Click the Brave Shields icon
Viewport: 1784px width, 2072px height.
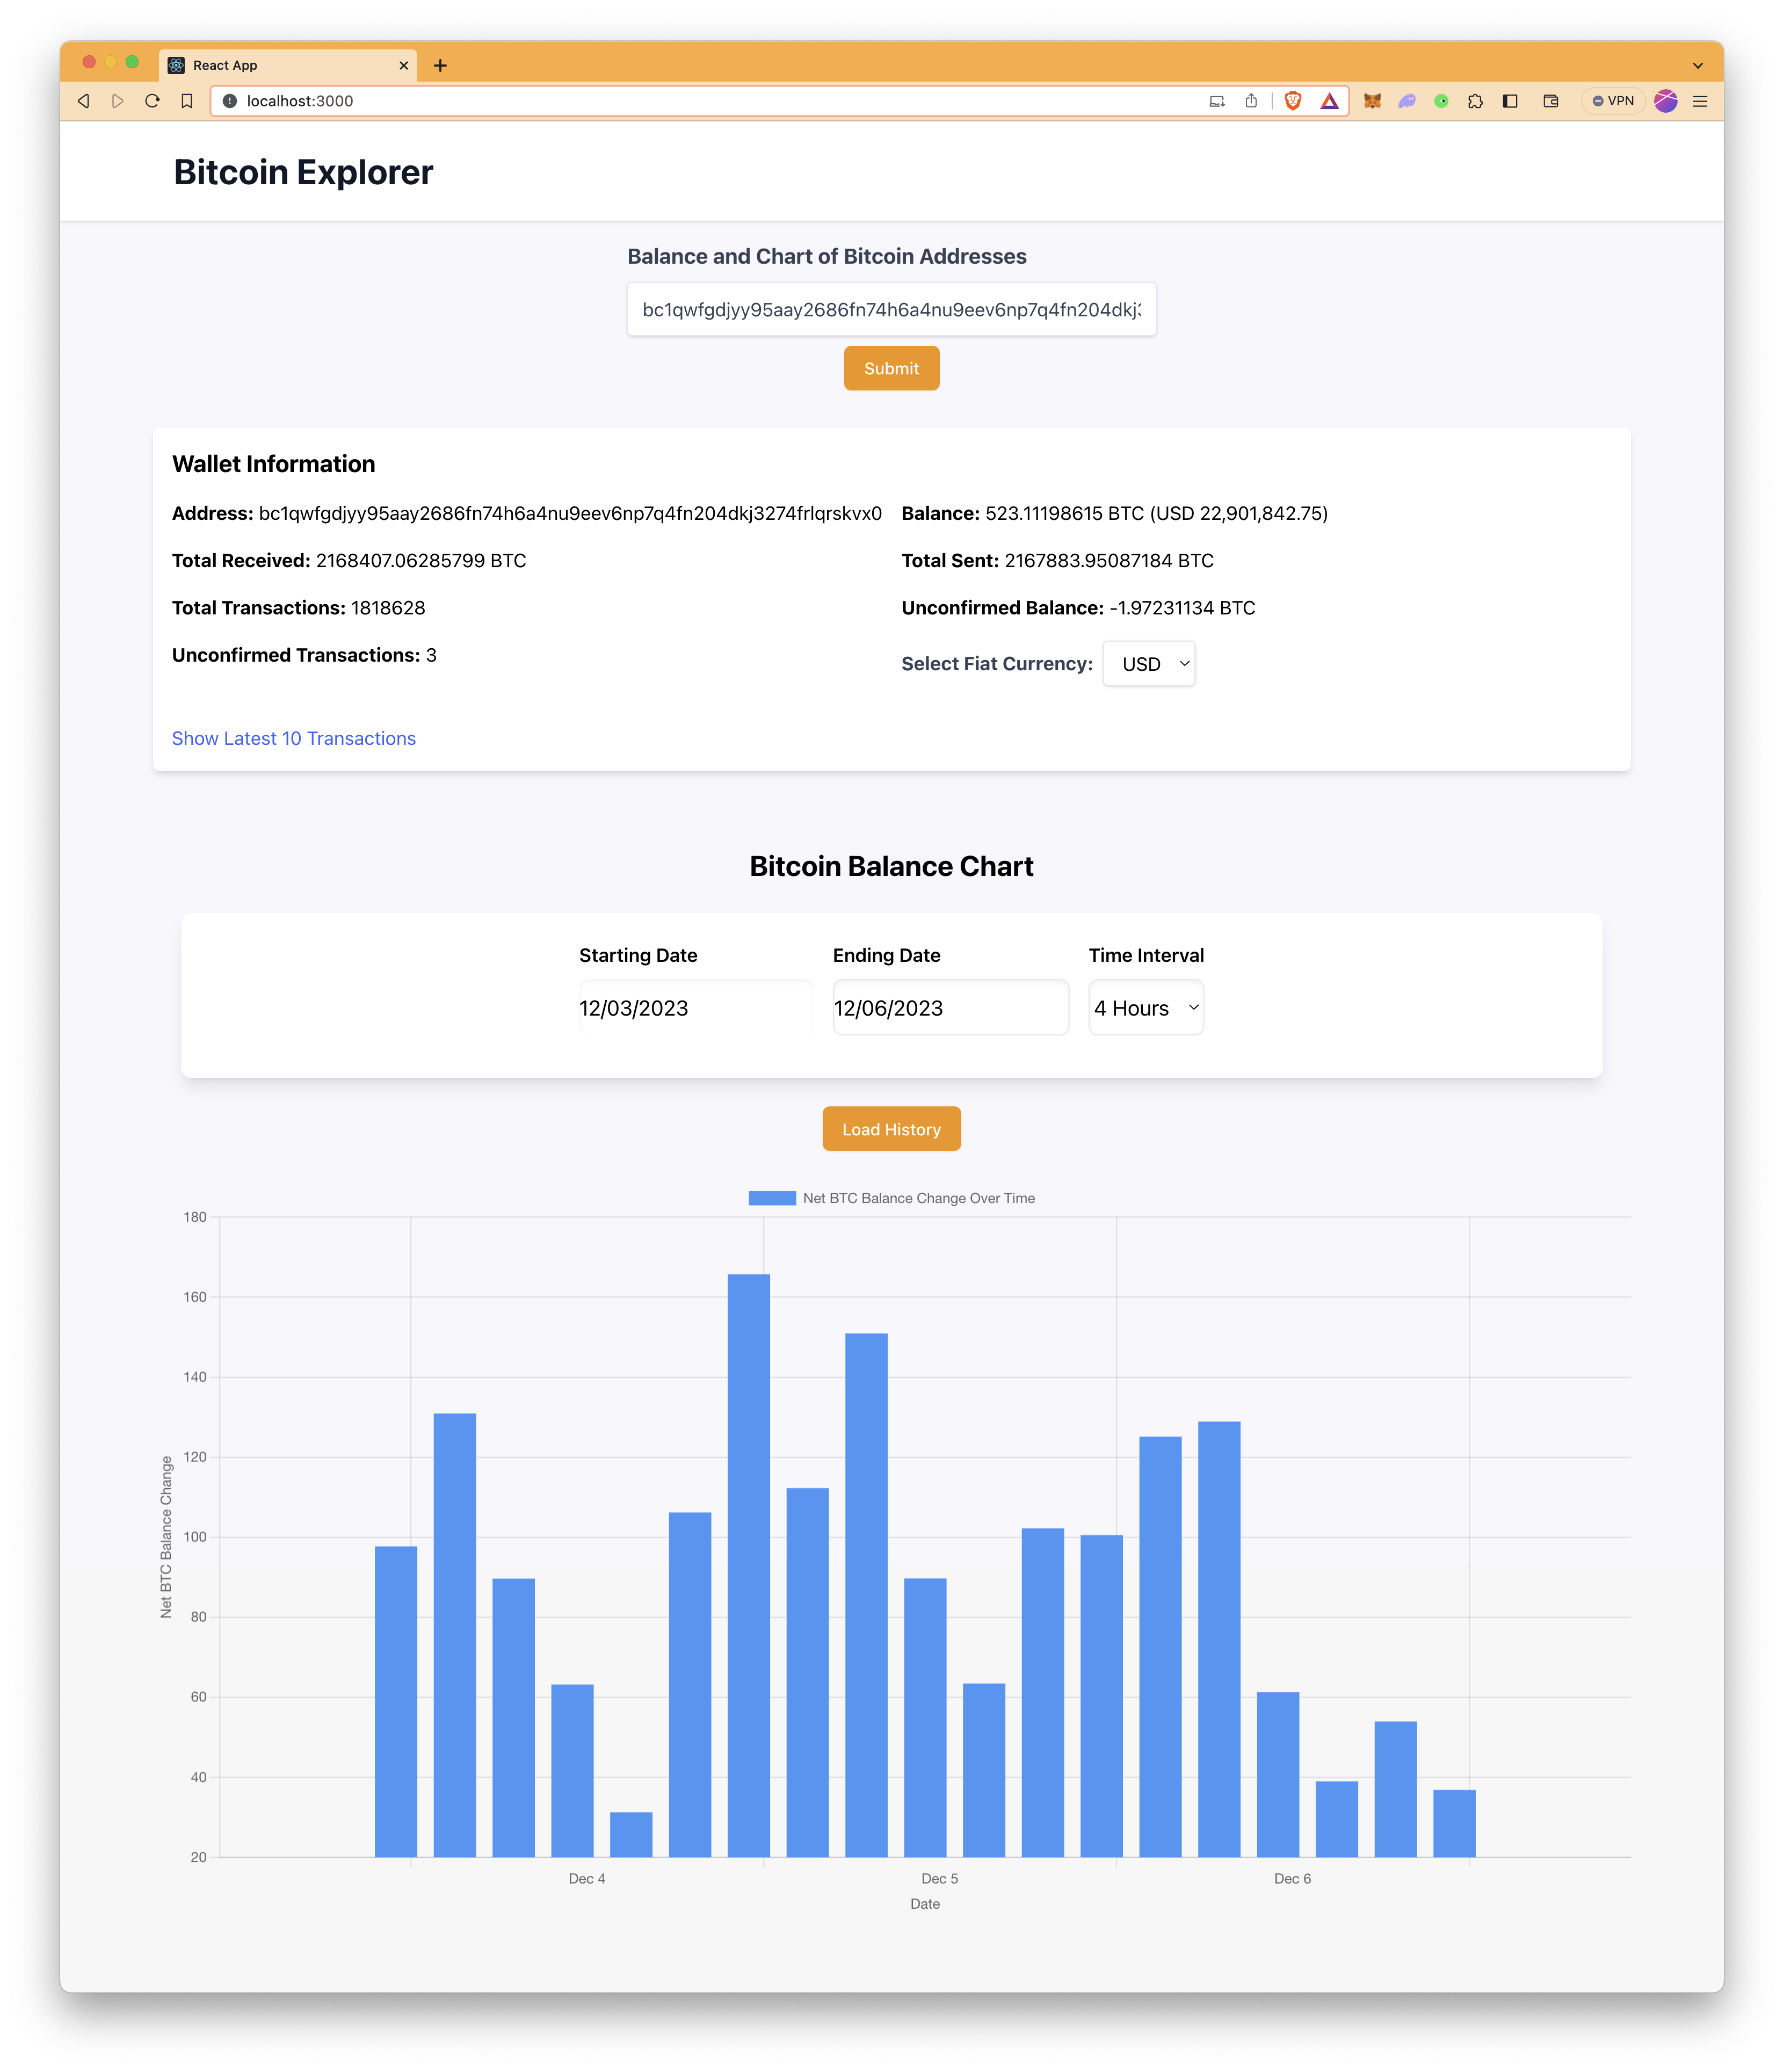pos(1293,101)
